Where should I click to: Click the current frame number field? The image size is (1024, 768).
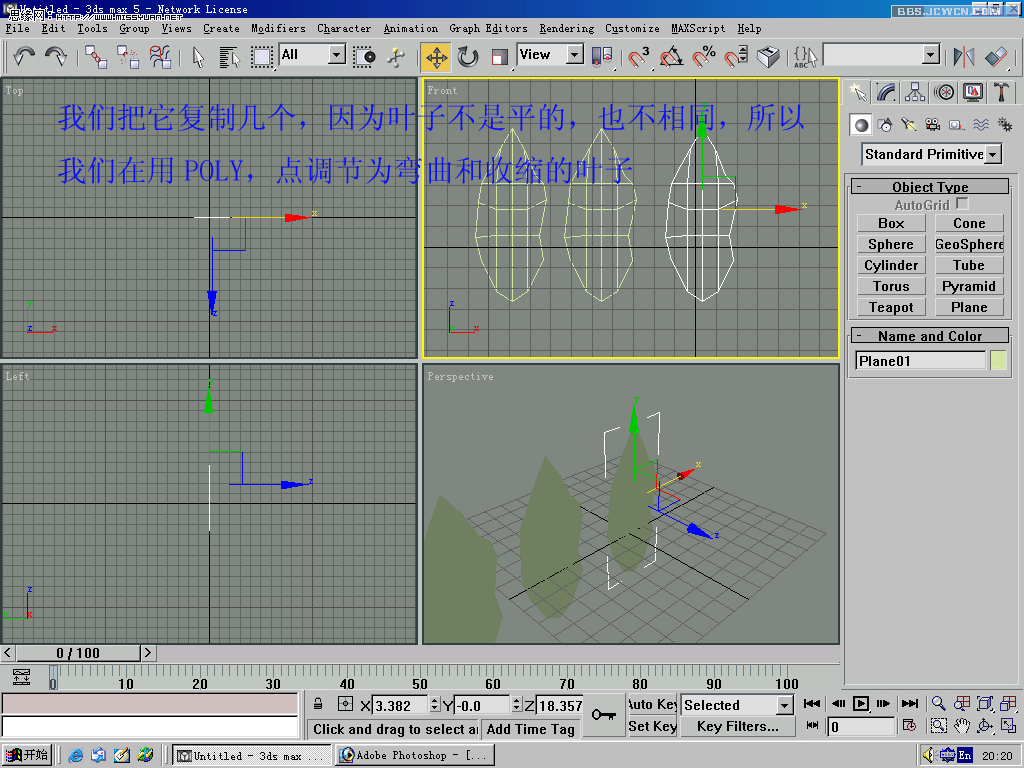point(861,726)
